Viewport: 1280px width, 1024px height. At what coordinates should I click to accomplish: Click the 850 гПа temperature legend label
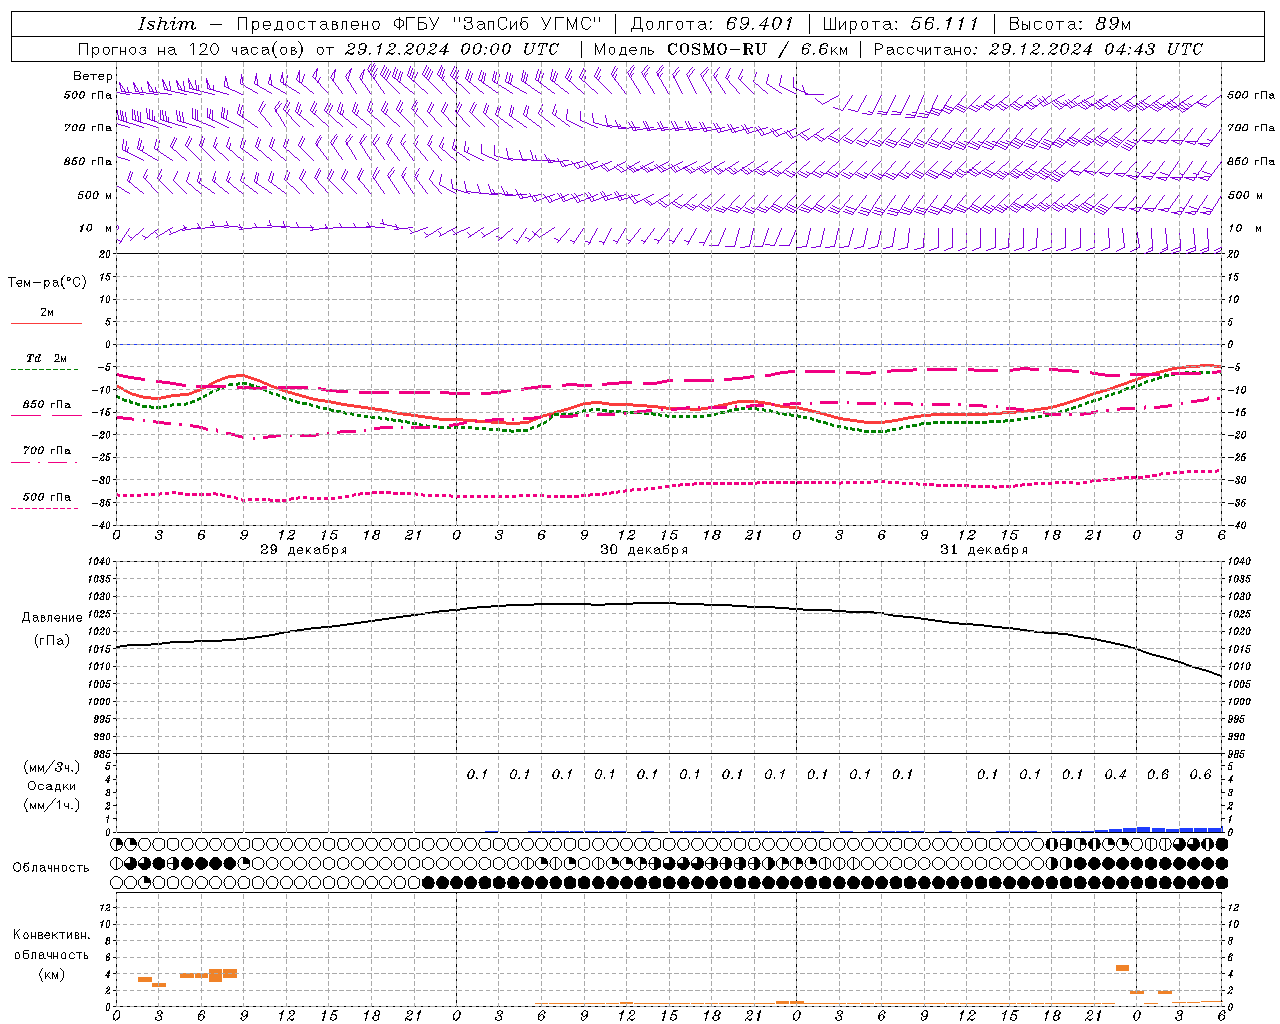tap(46, 405)
